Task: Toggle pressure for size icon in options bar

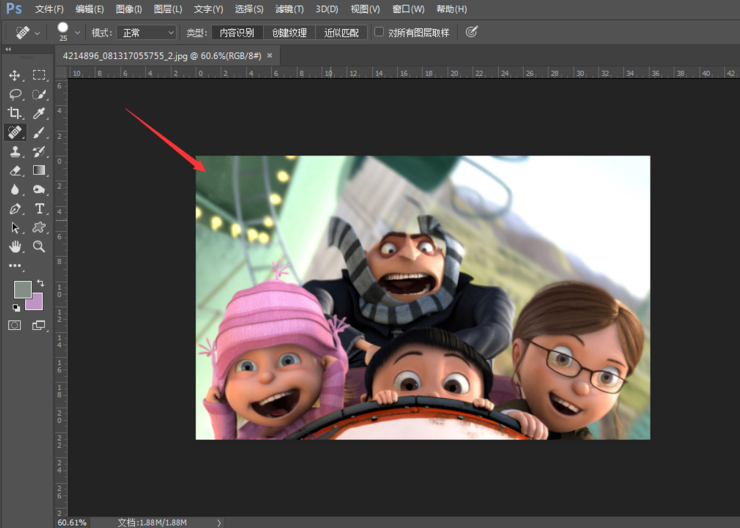Action: coord(471,32)
